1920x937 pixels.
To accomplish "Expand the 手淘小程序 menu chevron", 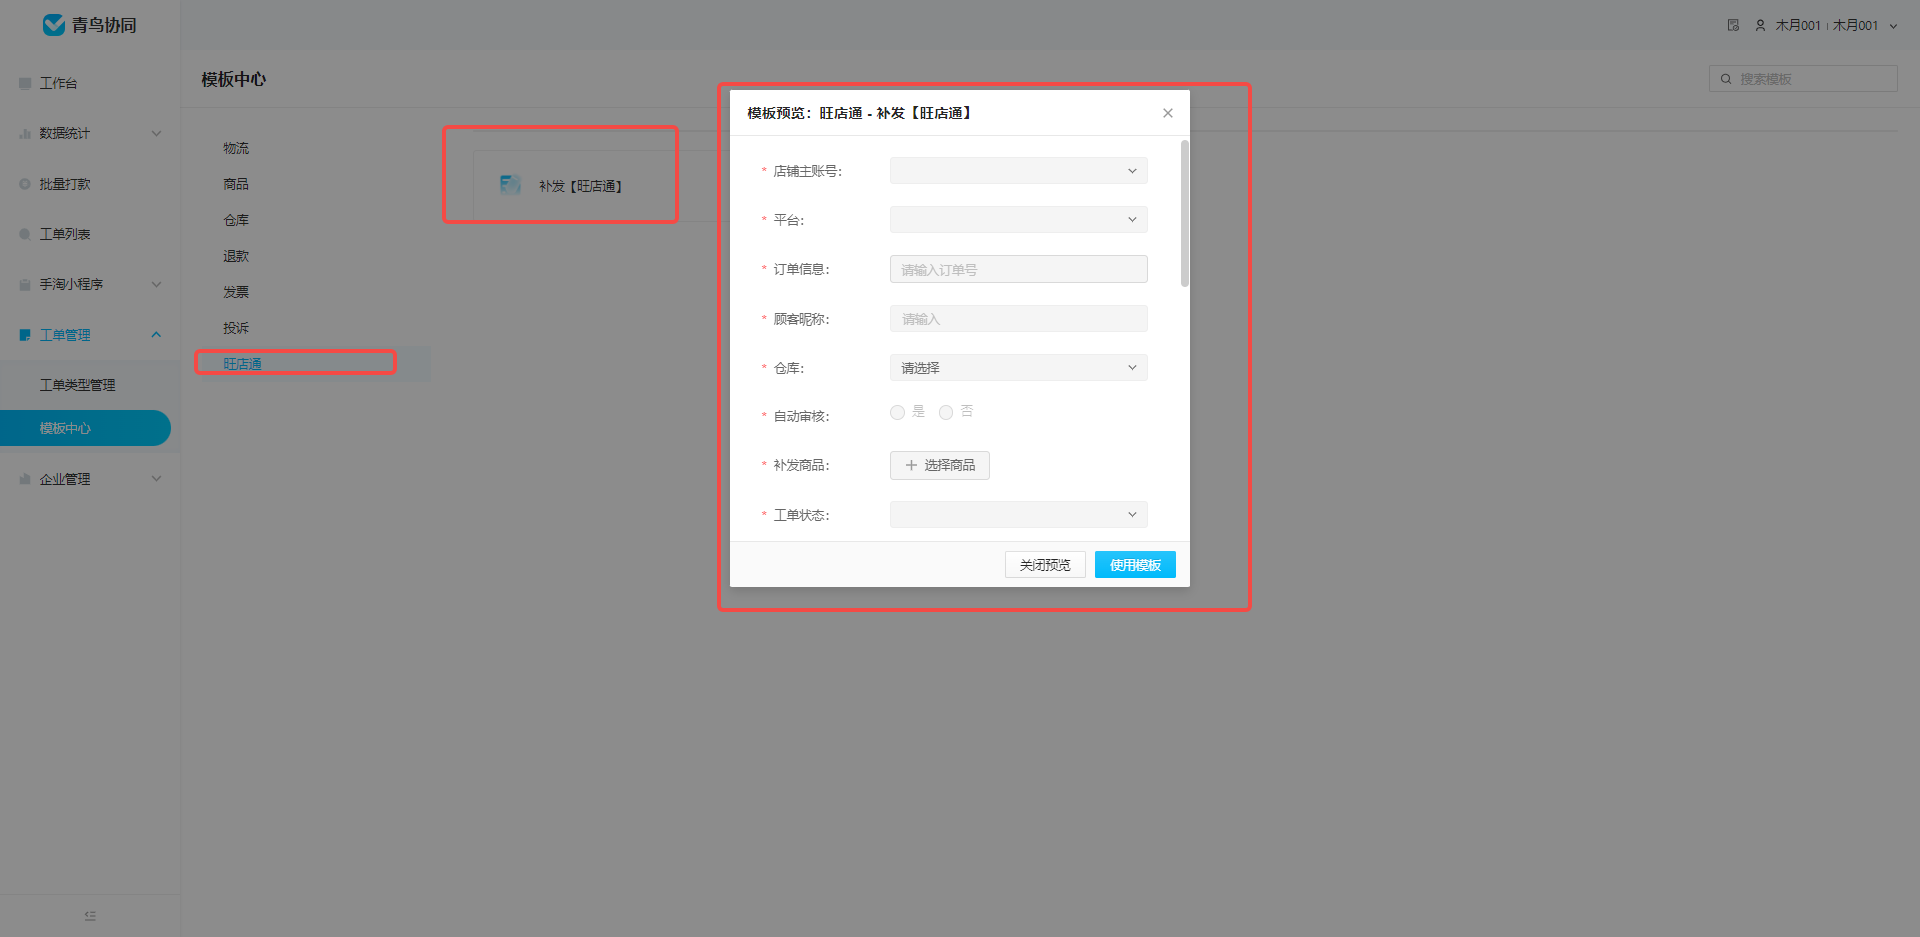I will click(156, 284).
